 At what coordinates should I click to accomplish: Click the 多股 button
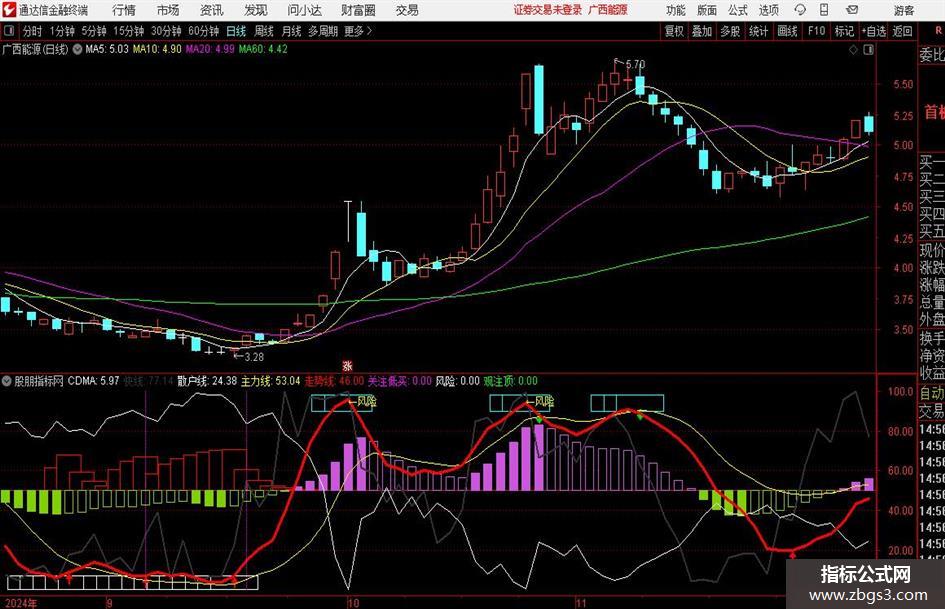click(x=730, y=31)
